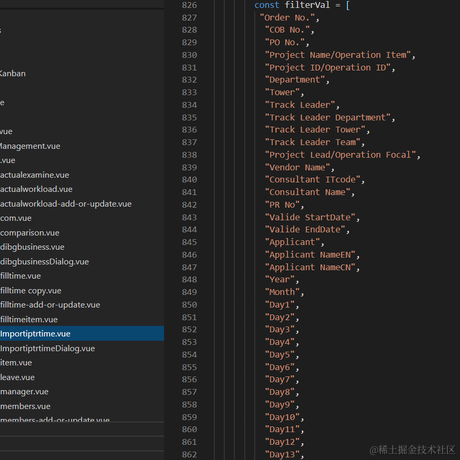Viewport: 460px width, 460px height.
Task: Click line number 862 in the gutter
Action: pyautogui.click(x=189, y=454)
